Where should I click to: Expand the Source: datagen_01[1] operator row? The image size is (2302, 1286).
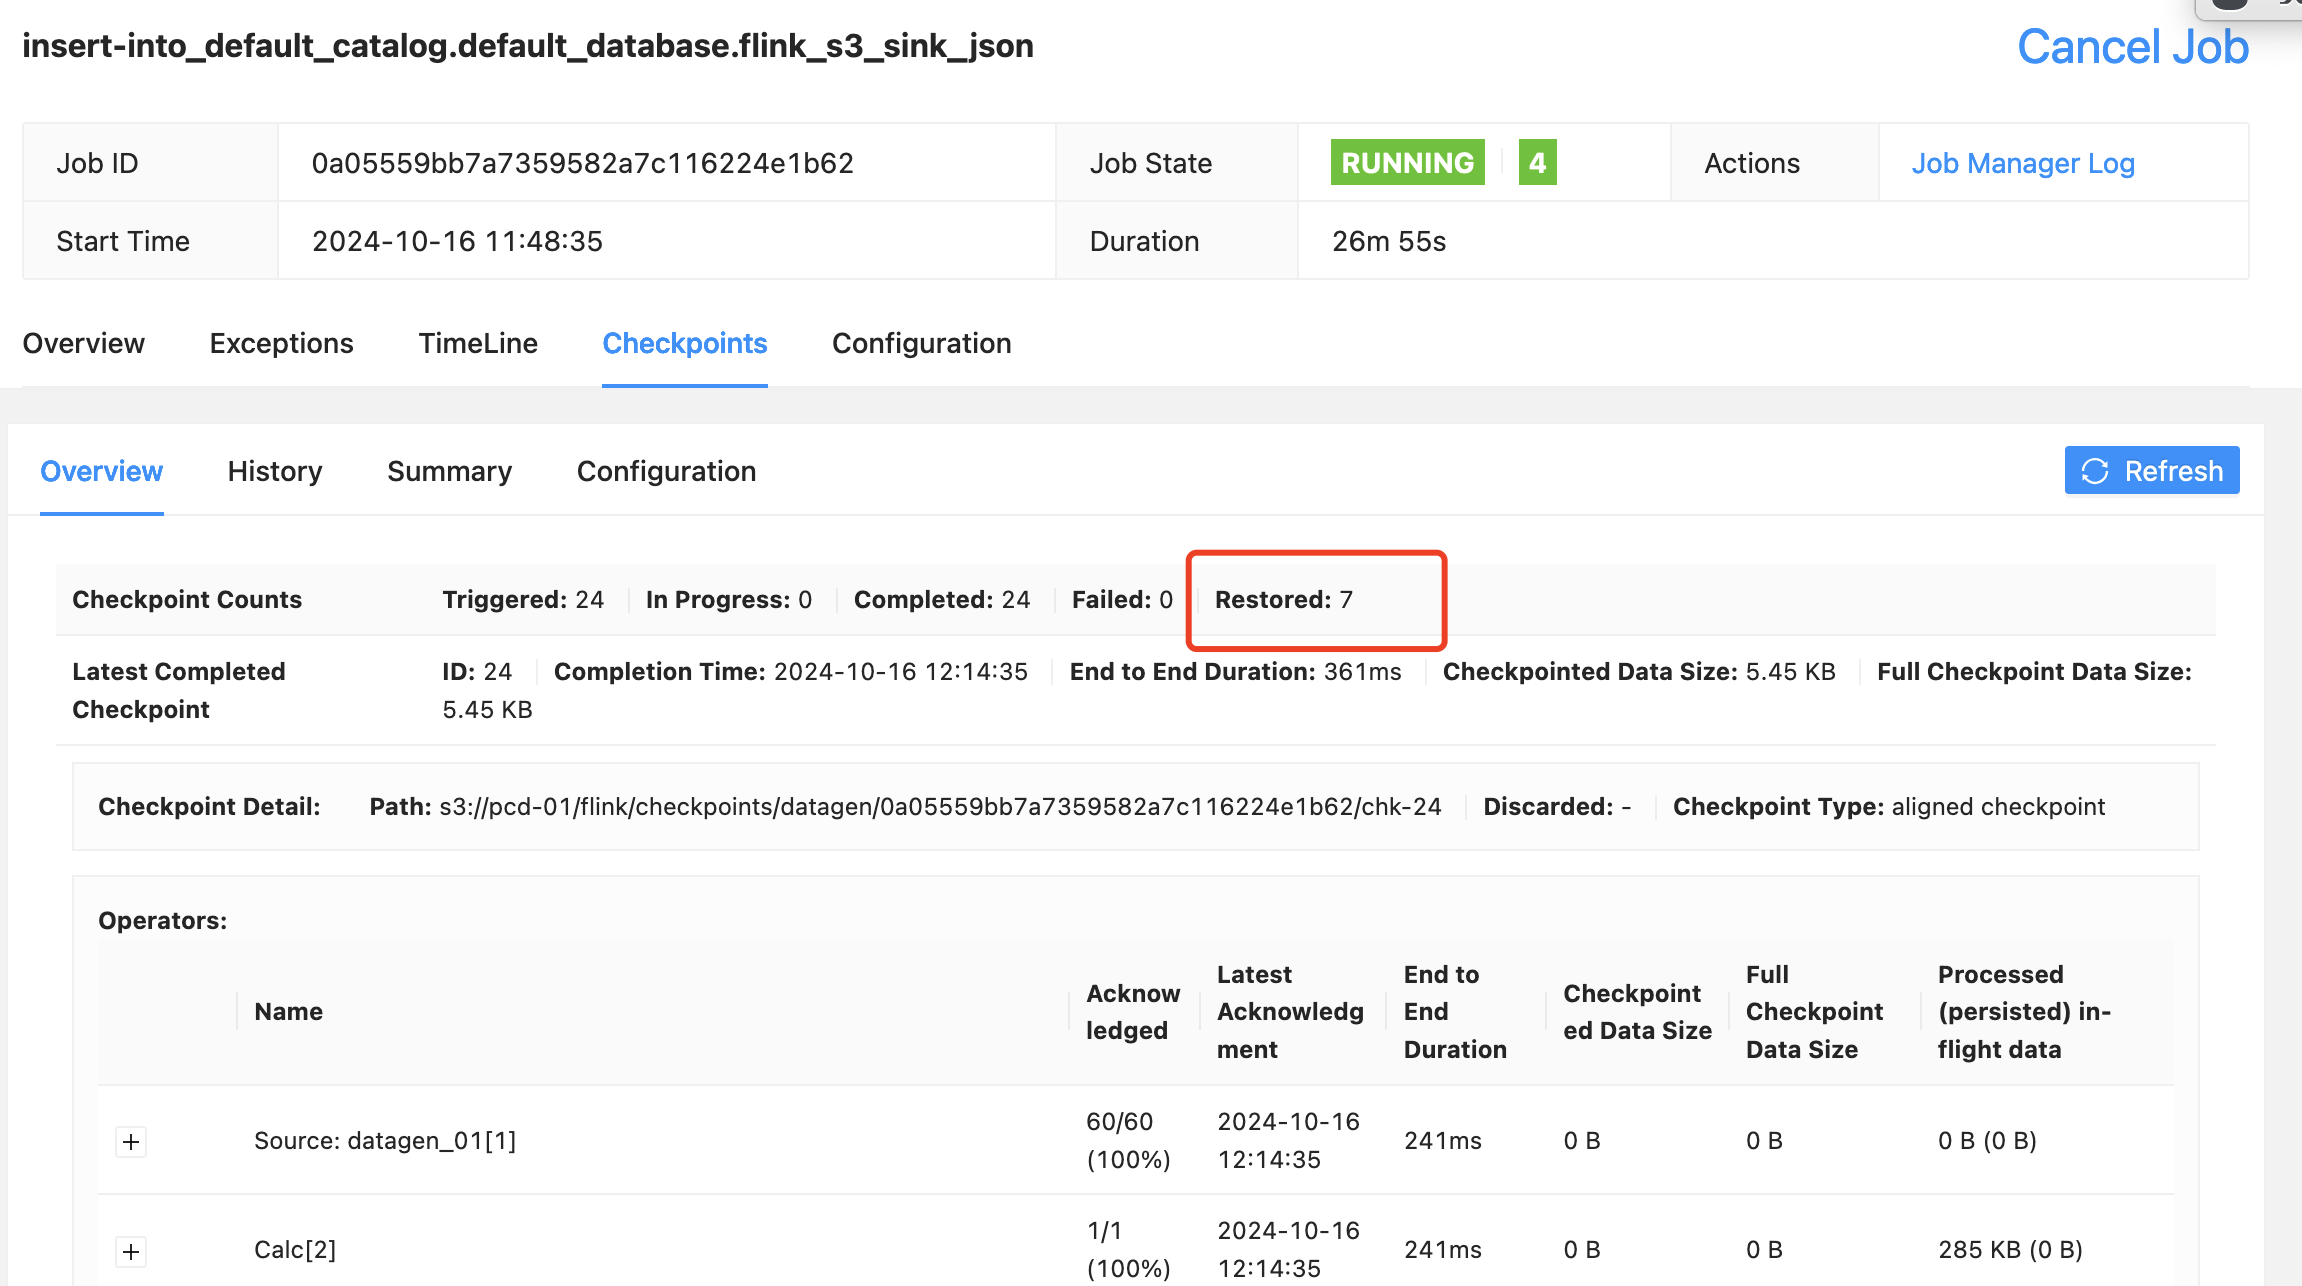(x=131, y=1142)
